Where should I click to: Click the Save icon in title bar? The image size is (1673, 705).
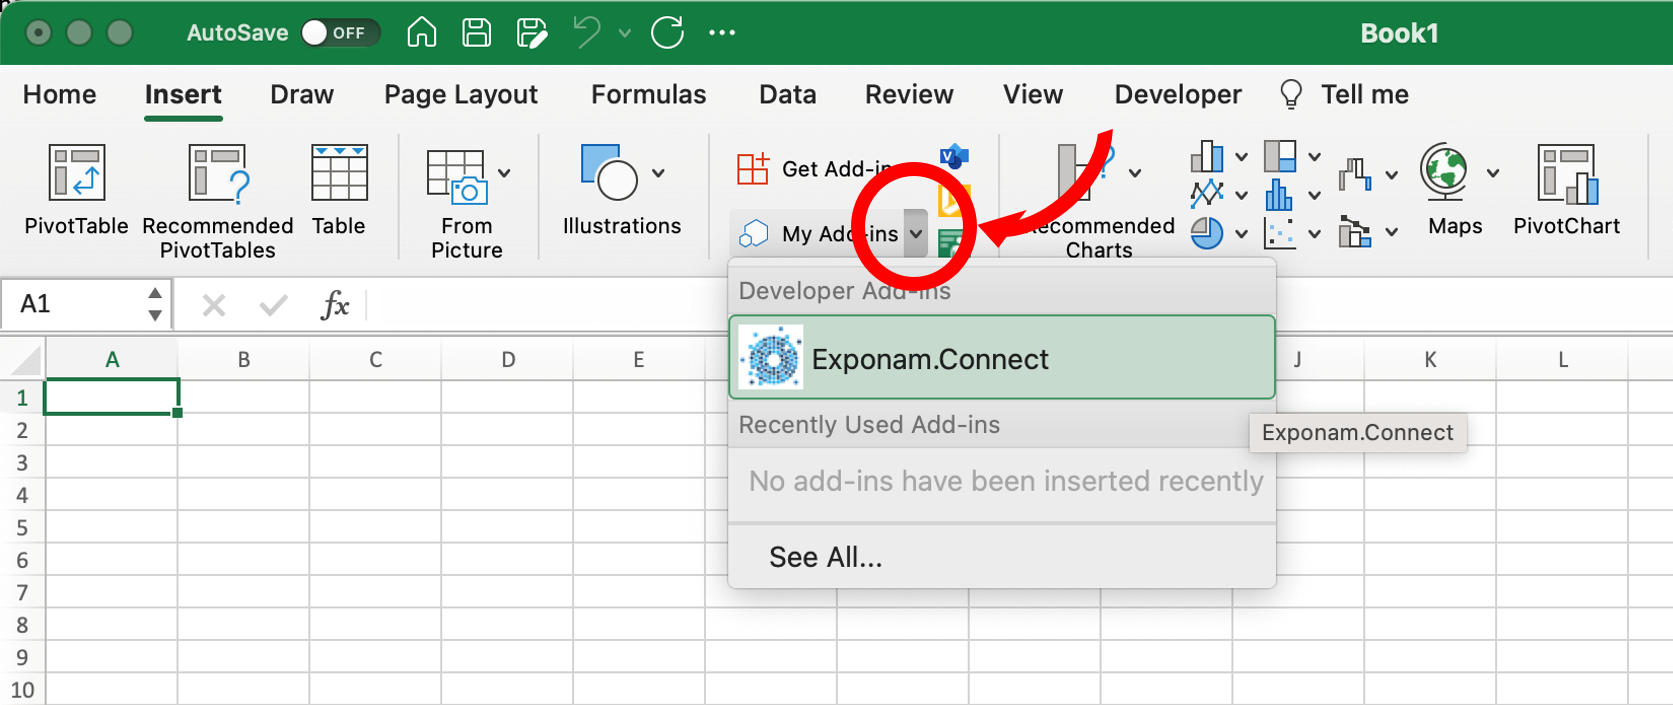point(476,33)
